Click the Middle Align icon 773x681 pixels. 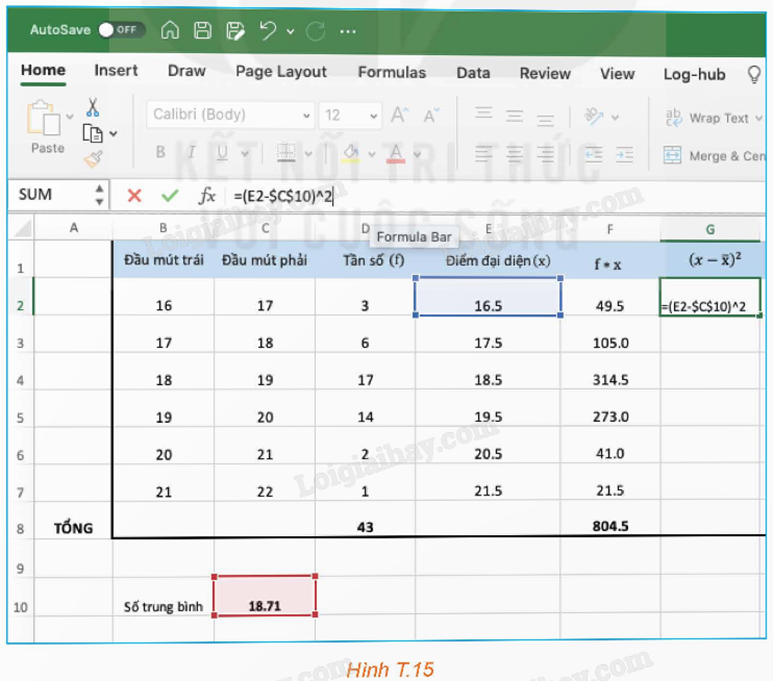514,115
